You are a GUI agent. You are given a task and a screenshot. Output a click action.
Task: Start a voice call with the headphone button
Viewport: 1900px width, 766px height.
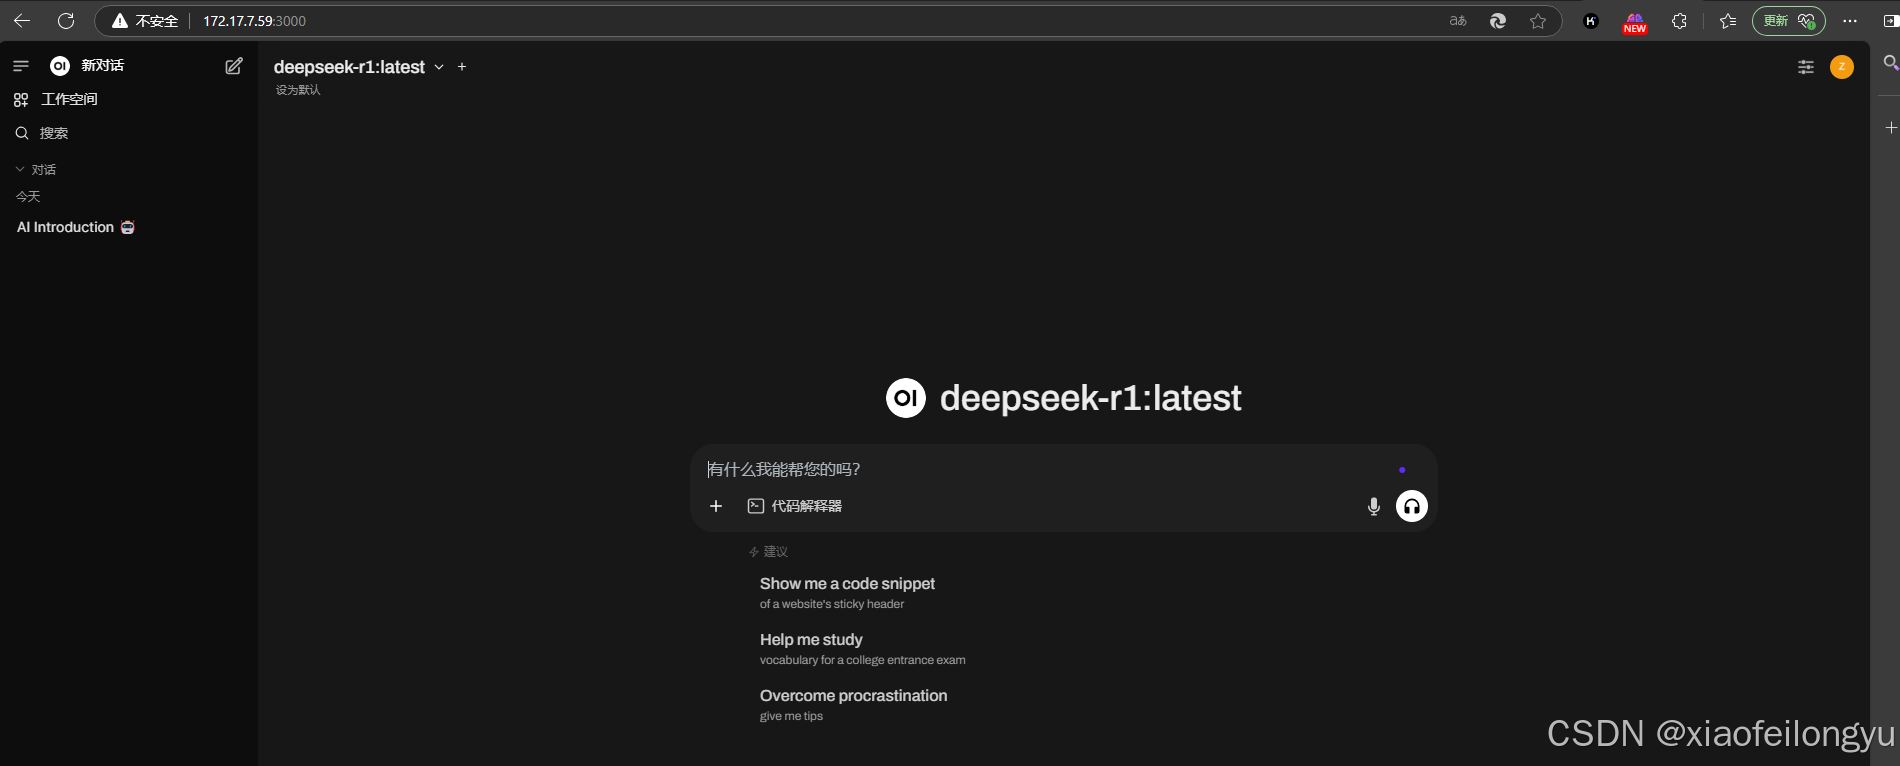pyautogui.click(x=1412, y=506)
